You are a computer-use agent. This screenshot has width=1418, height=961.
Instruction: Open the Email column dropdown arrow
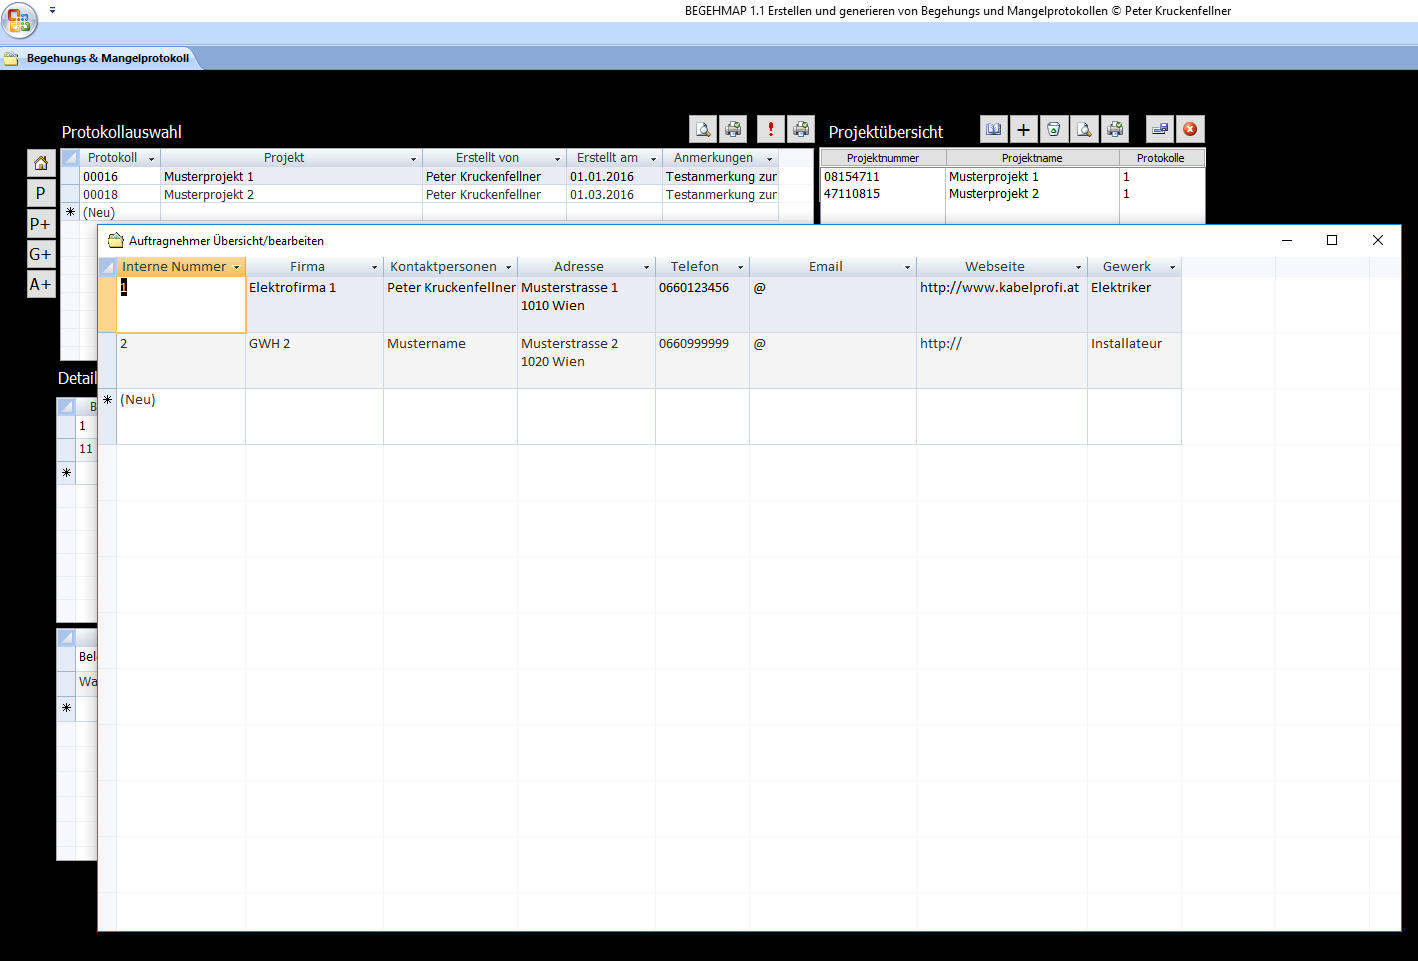pos(908,267)
